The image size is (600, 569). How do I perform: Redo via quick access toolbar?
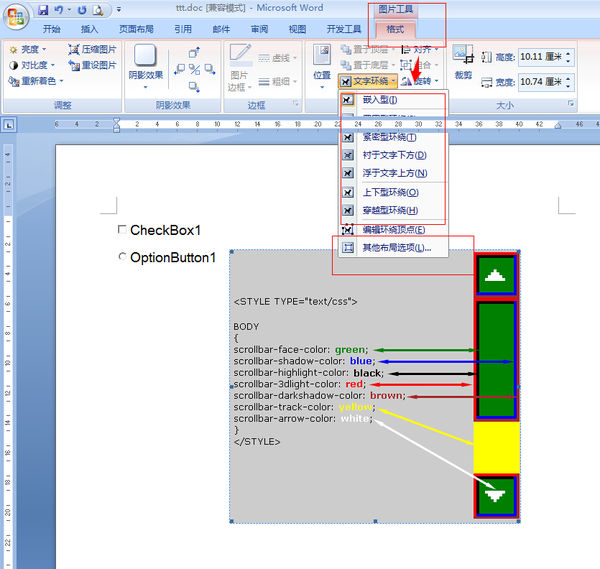point(82,10)
